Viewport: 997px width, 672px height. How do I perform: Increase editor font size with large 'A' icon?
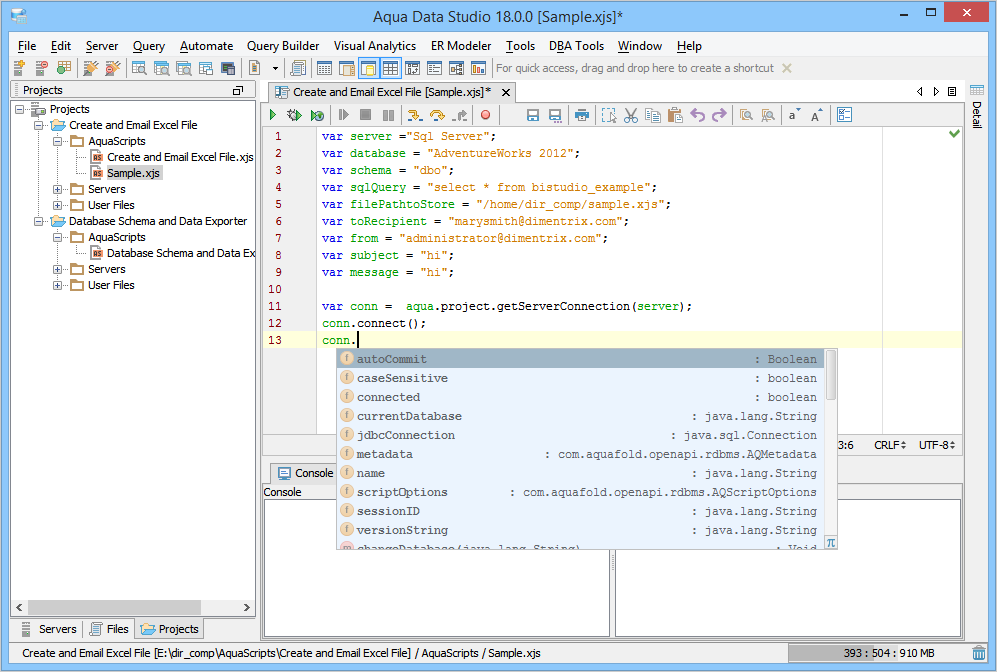click(x=816, y=115)
